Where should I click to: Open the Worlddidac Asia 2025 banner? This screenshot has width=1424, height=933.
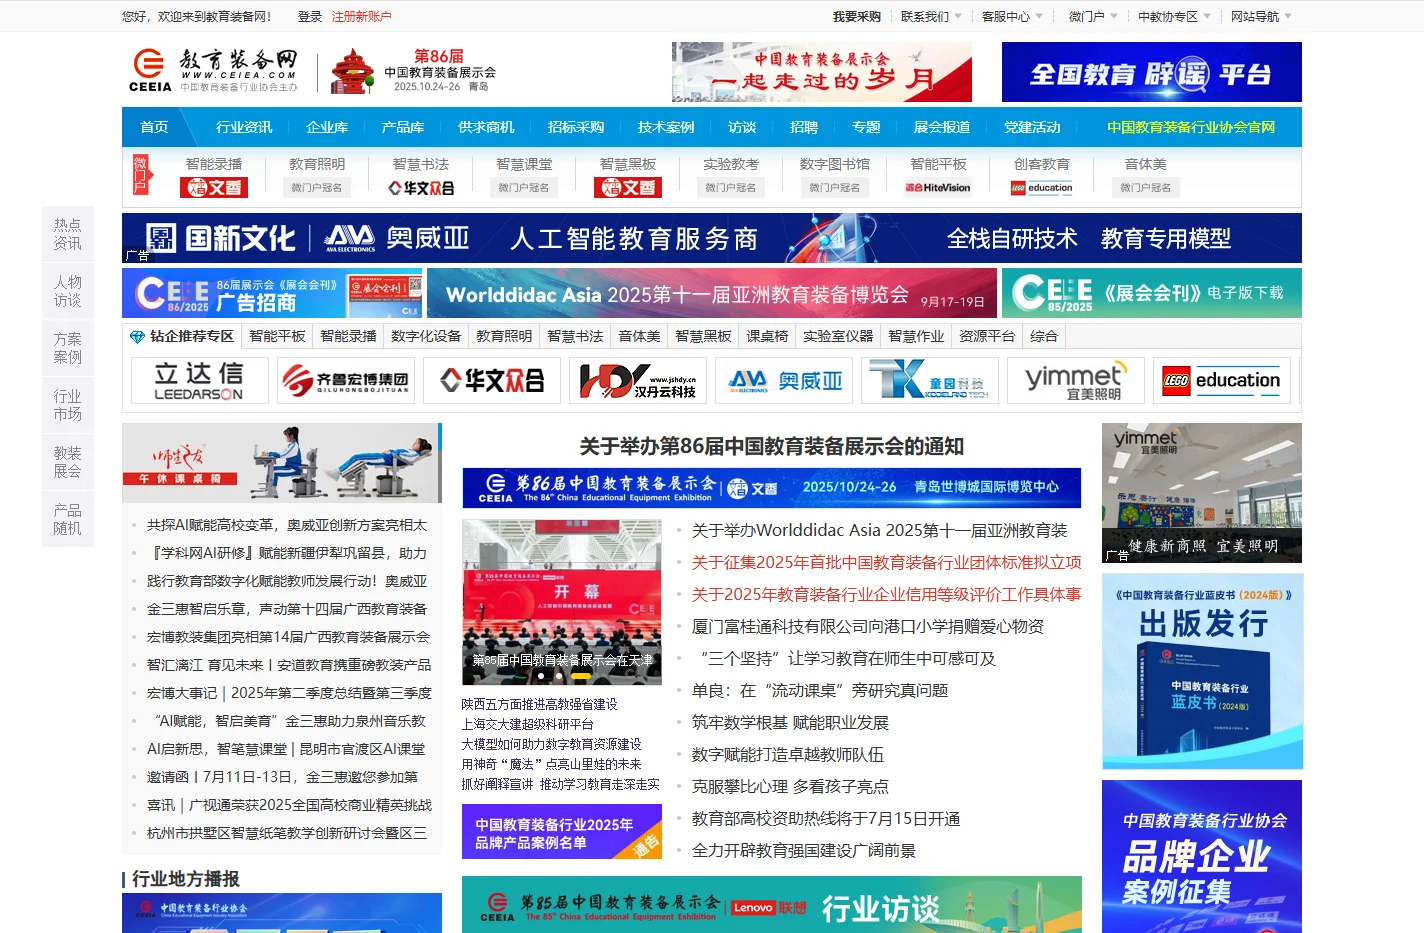[712, 293]
